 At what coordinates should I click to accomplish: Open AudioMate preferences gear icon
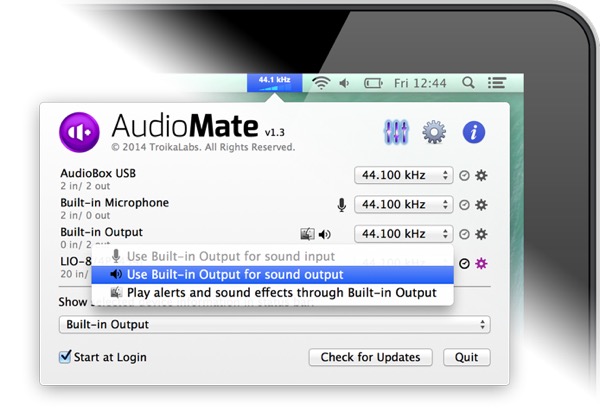[x=434, y=132]
